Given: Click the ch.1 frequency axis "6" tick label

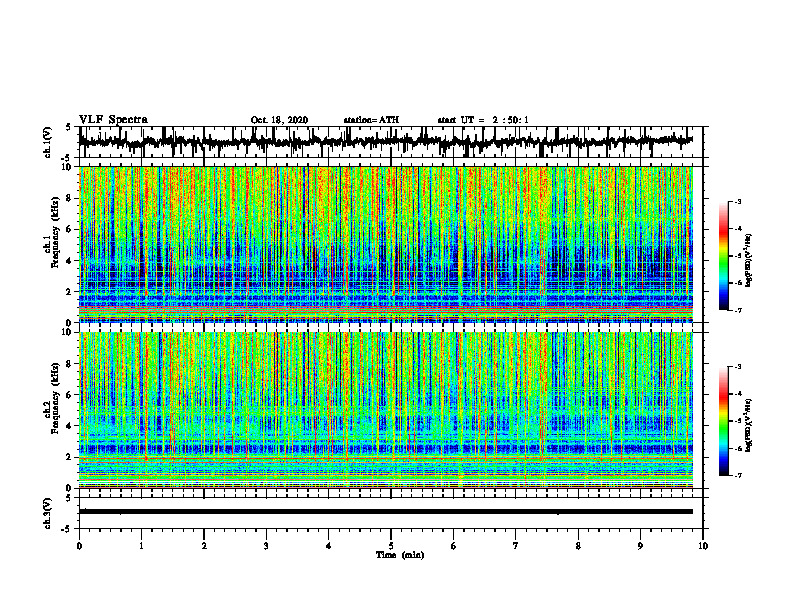Looking at the screenshot, I should [x=70, y=229].
